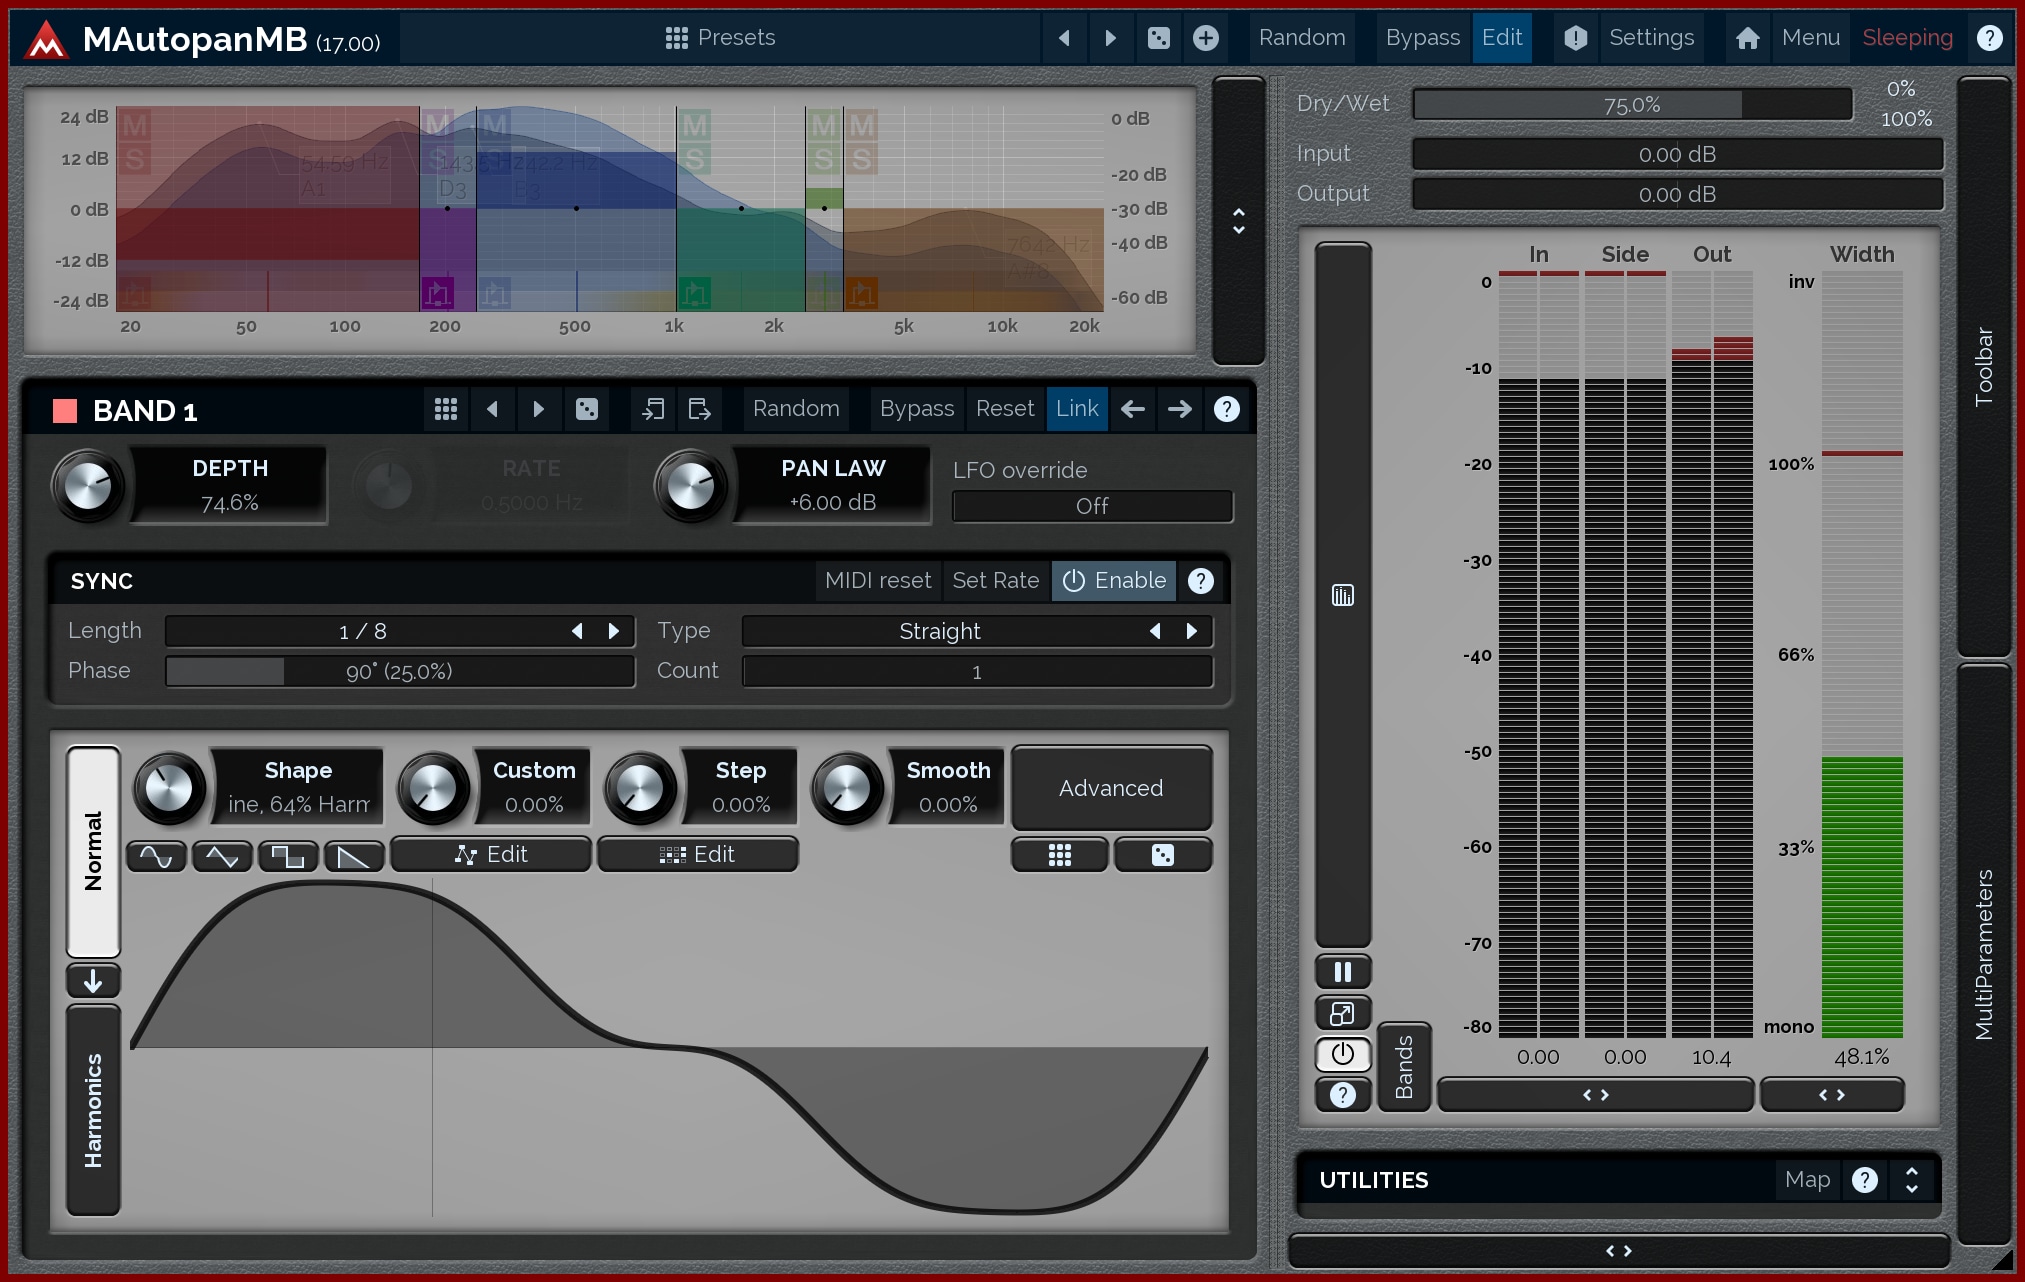Open the Presets menu
Viewport: 2025px width, 1282px height.
720,38
